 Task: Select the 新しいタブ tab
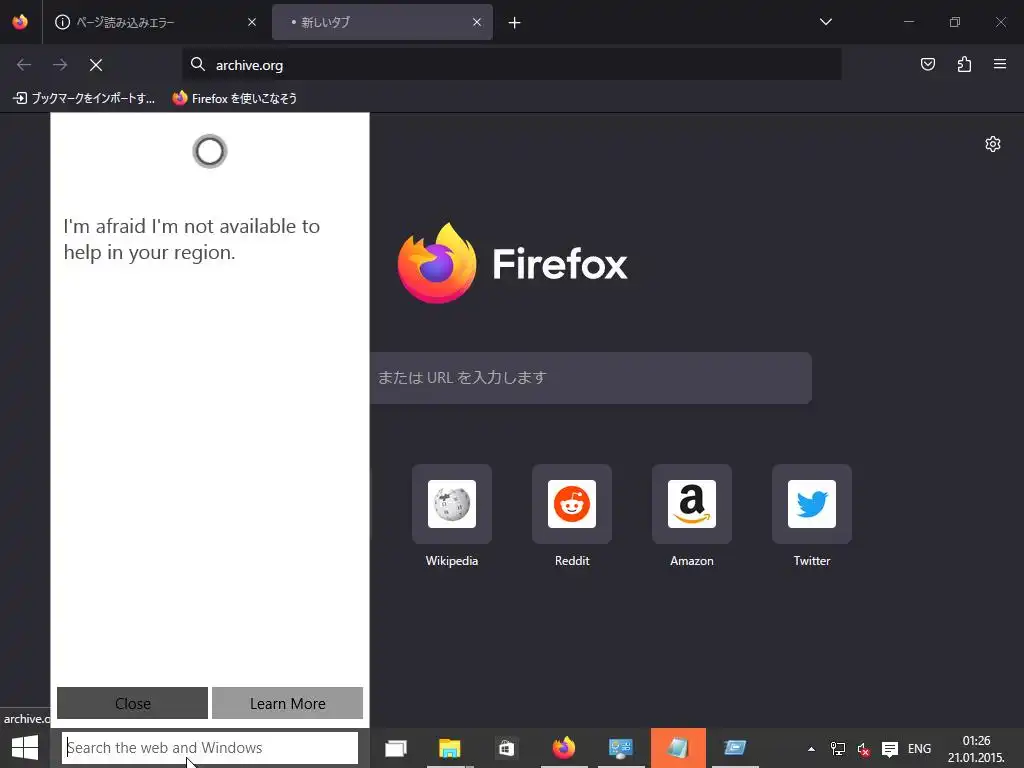pyautogui.click(x=382, y=22)
